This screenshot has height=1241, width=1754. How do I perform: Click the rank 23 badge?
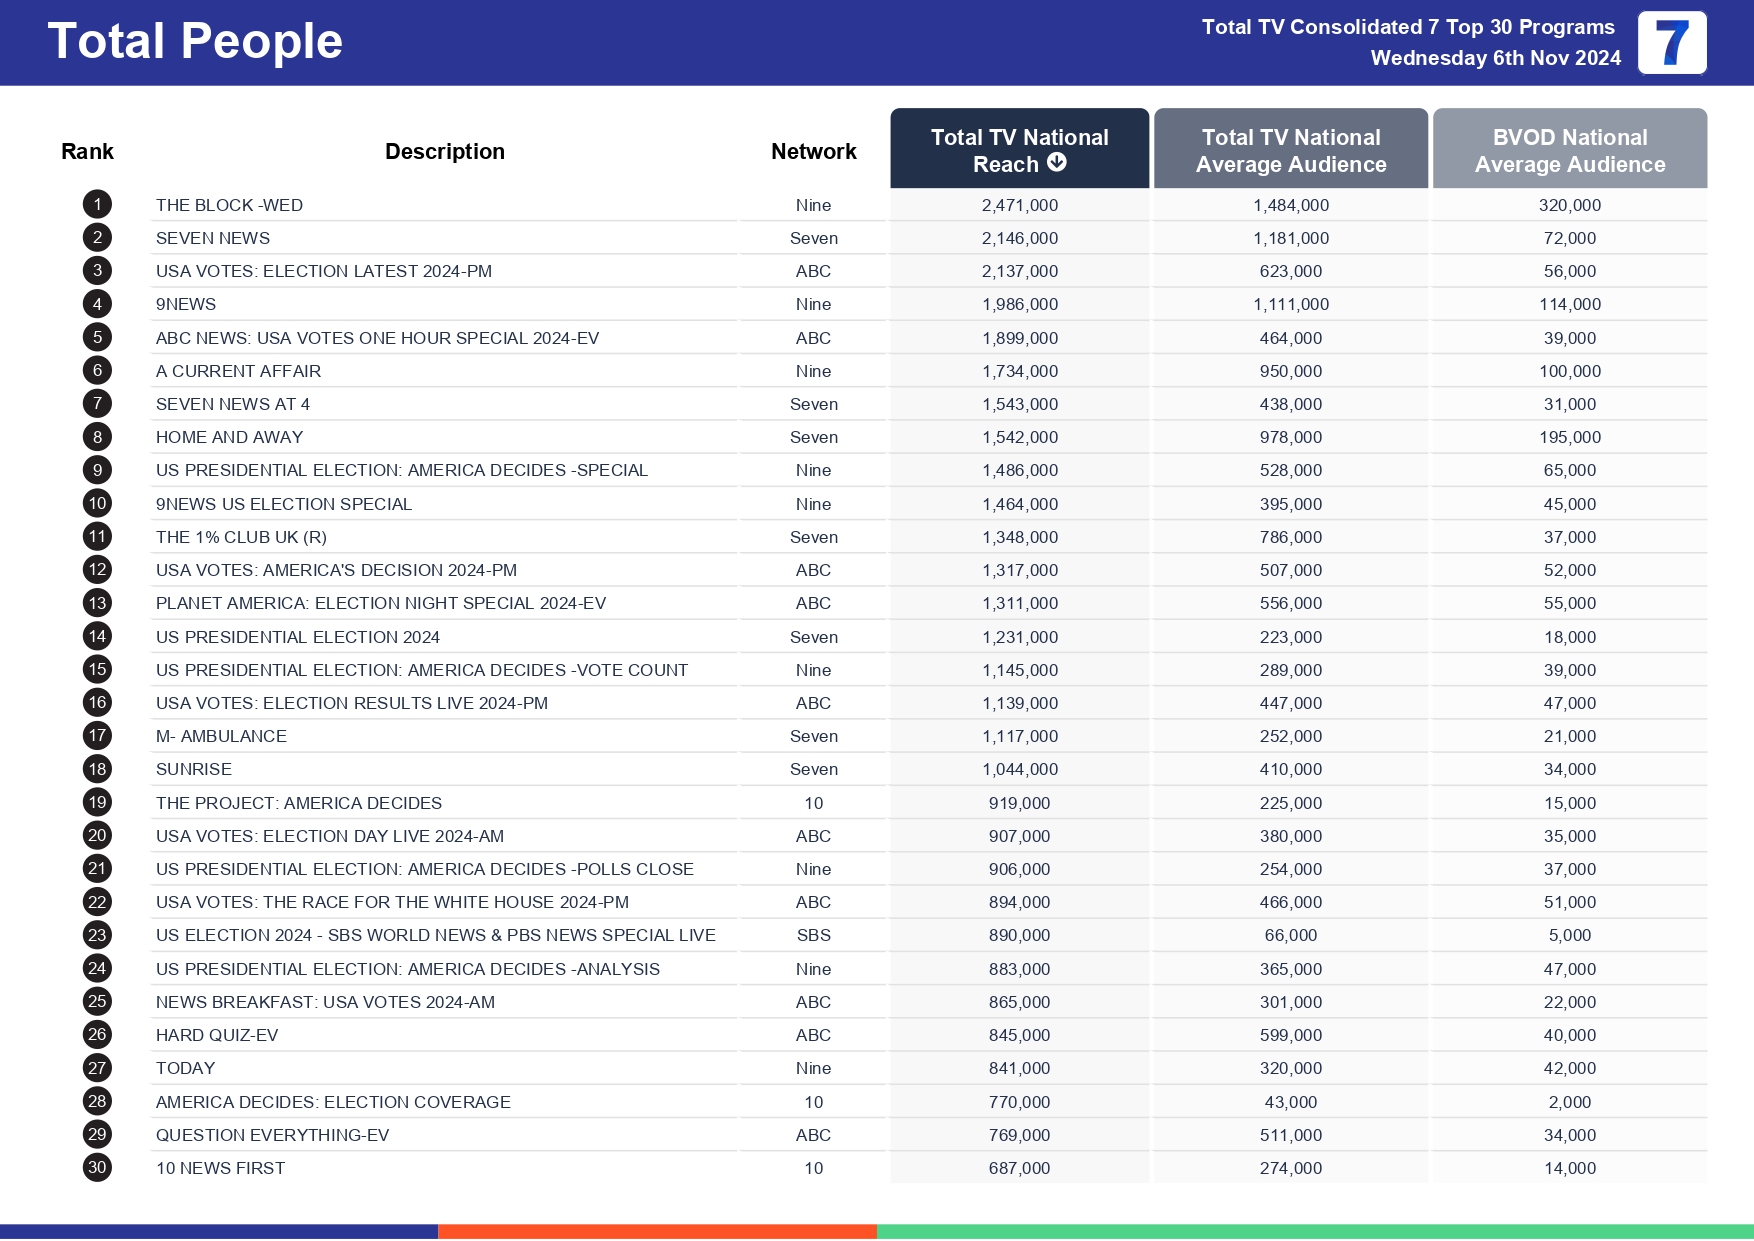(97, 935)
